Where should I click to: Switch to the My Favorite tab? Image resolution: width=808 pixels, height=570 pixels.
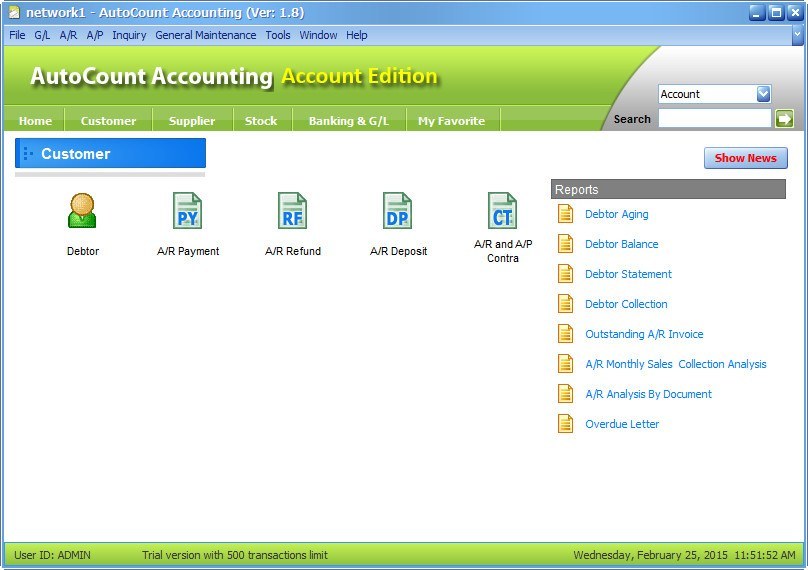pos(451,121)
